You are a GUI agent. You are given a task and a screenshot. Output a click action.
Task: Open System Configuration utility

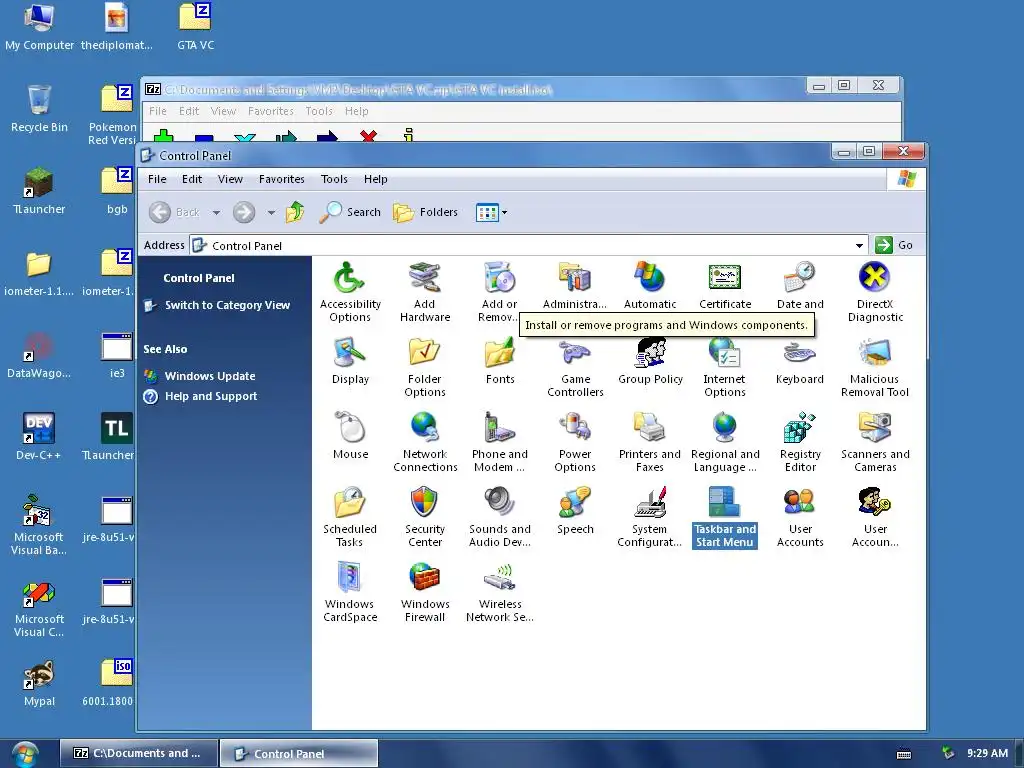[650, 517]
